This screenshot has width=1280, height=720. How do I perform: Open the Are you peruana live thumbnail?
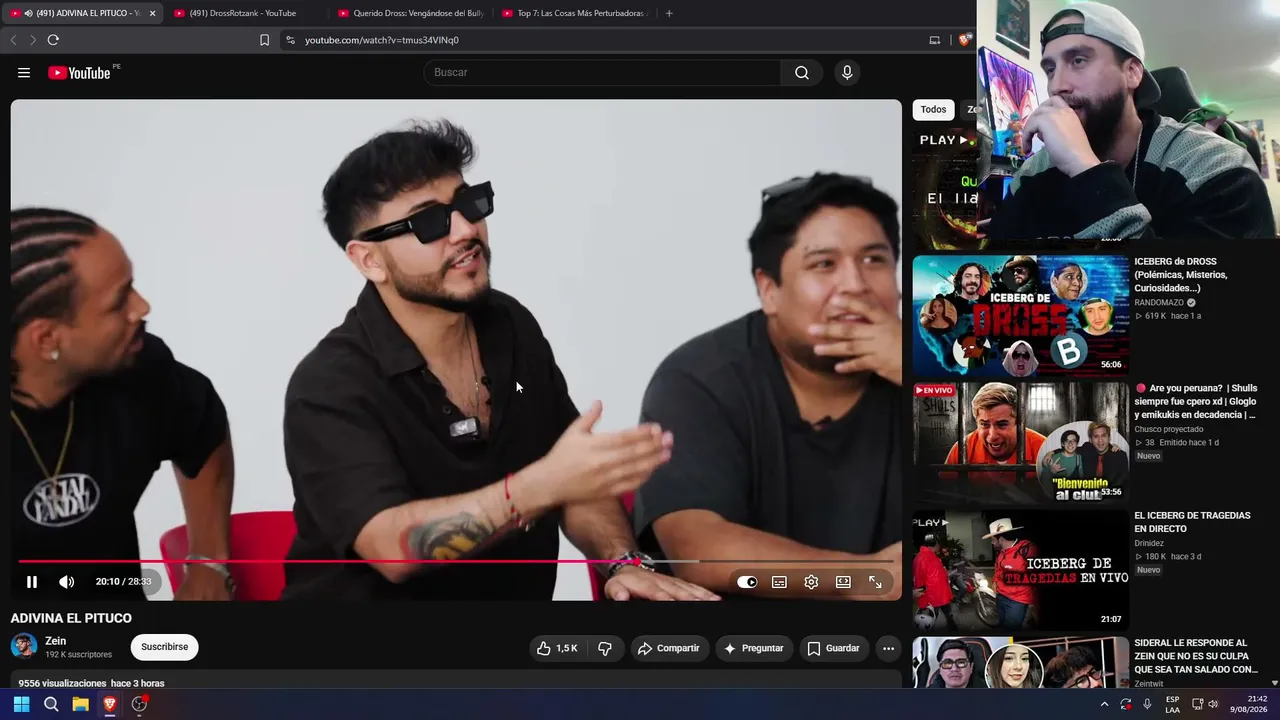1020,442
